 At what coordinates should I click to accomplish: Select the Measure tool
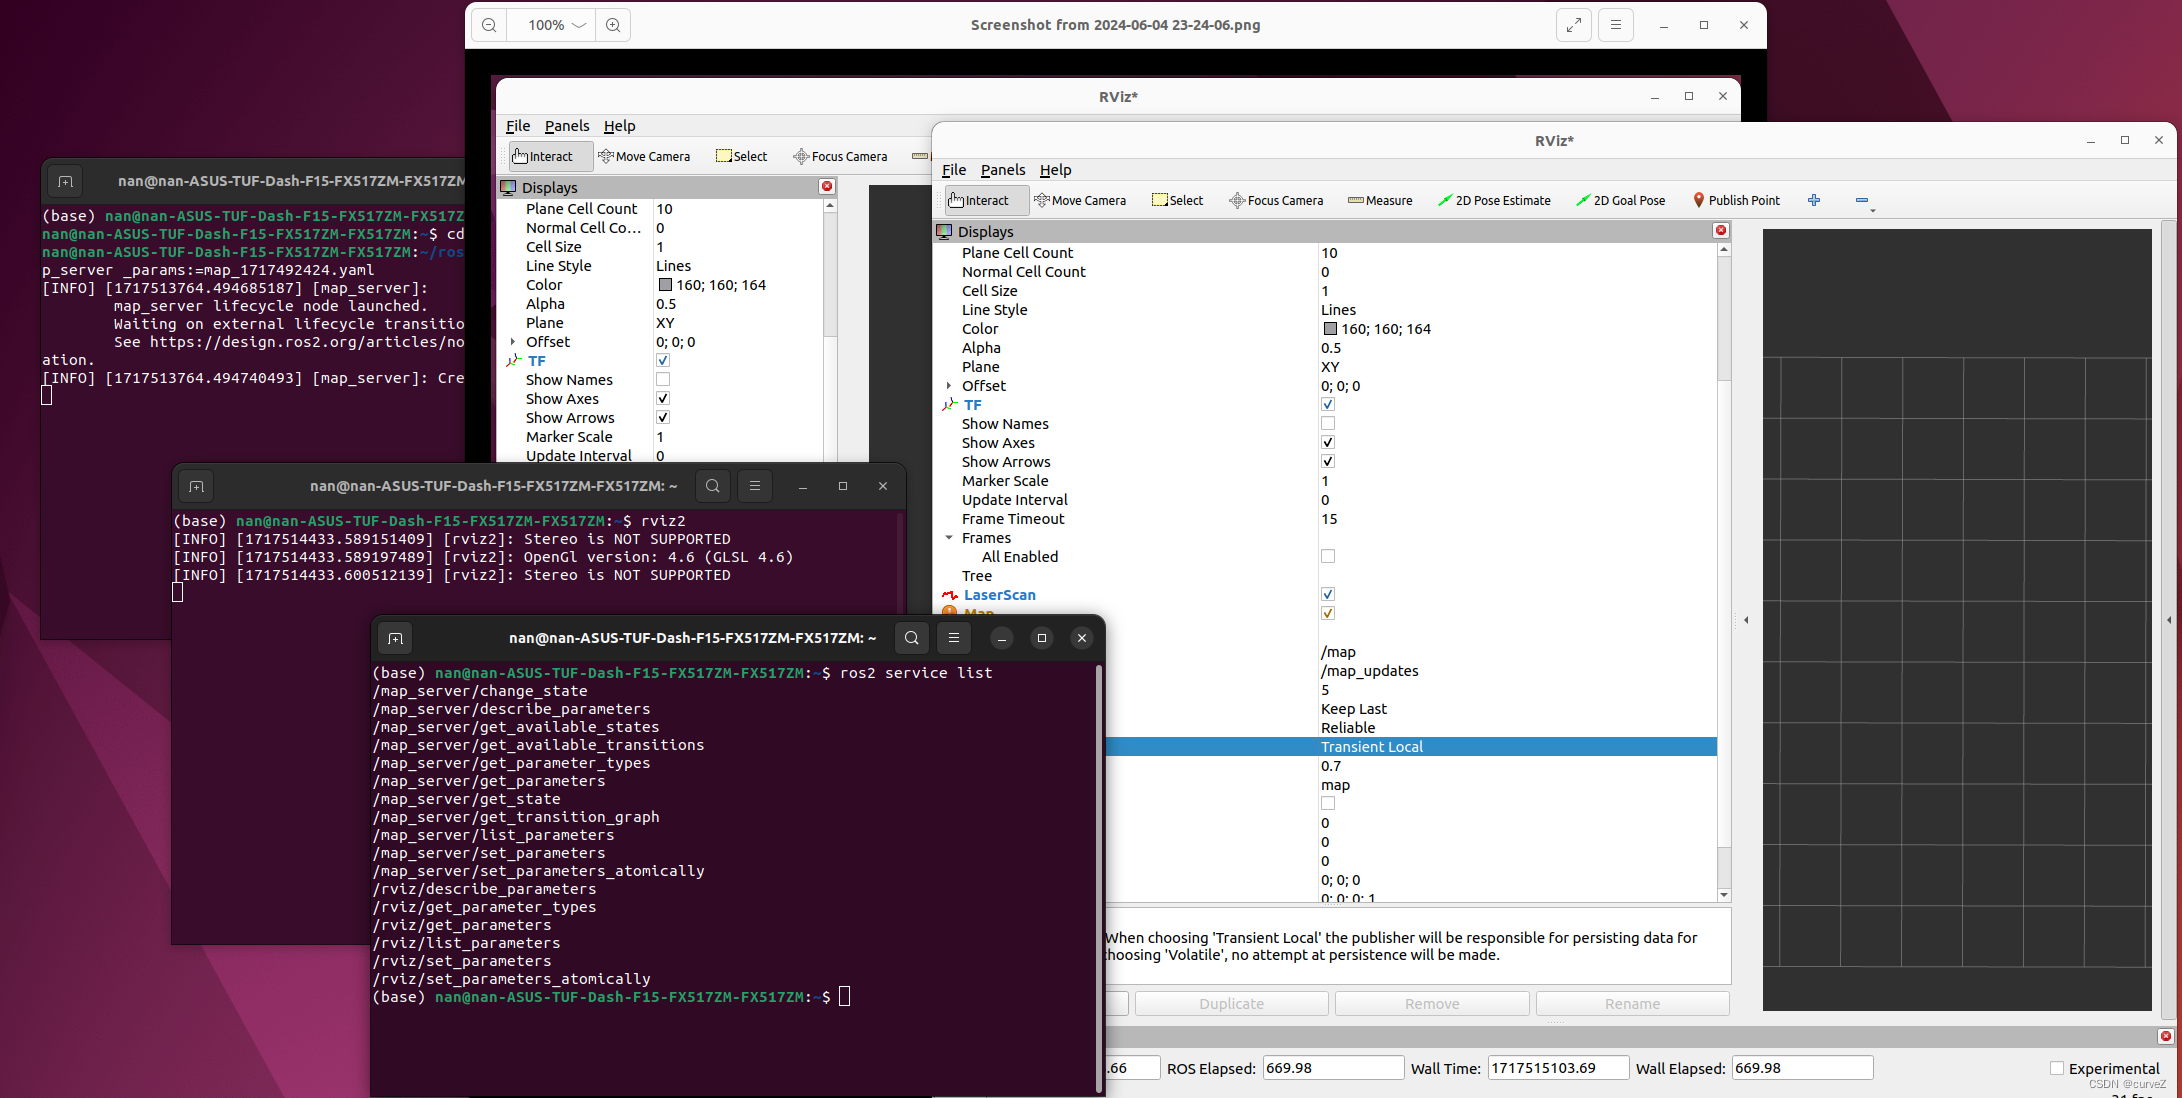(x=1380, y=200)
